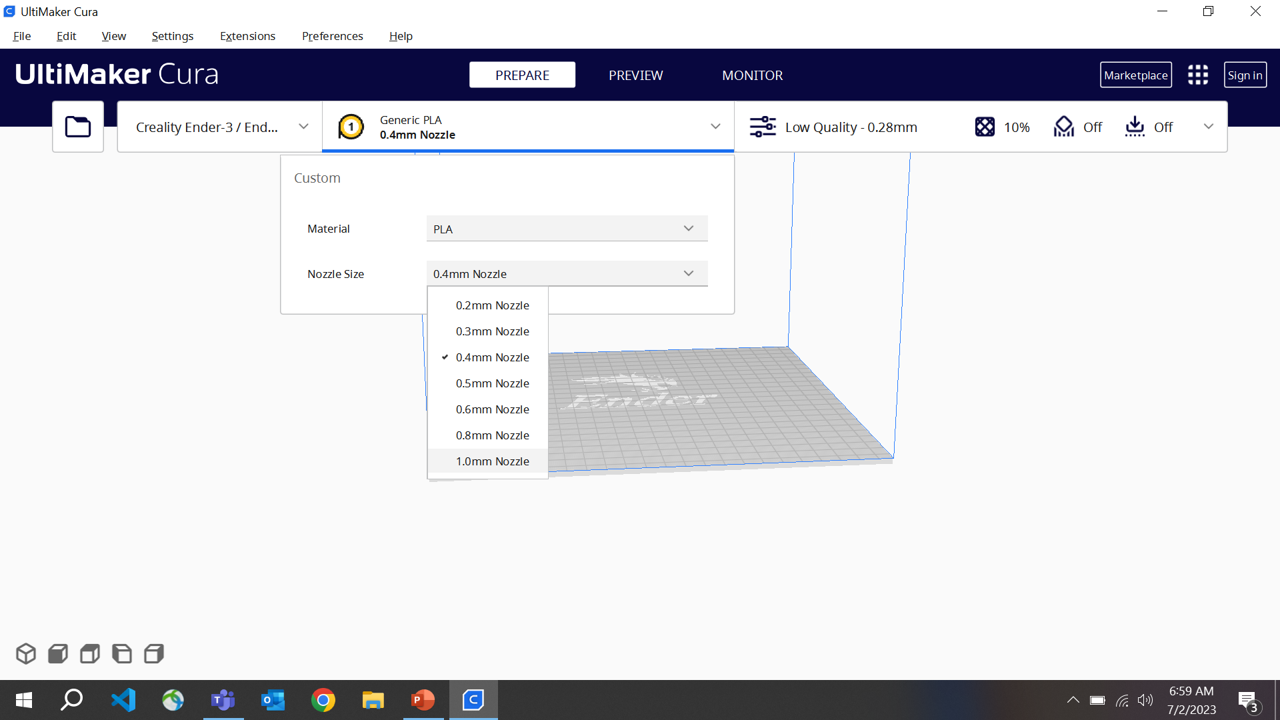Select 0.6mm Nozzle option

coord(488,409)
